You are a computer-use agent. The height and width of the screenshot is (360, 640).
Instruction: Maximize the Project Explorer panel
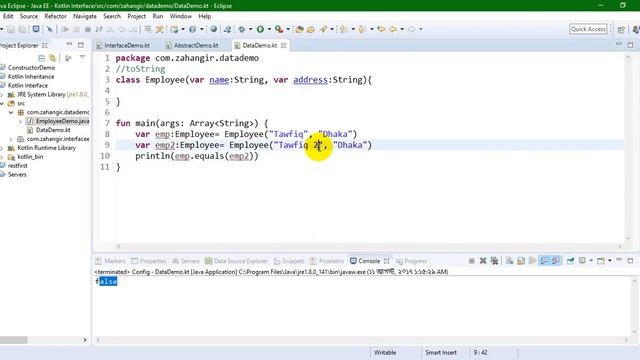[x=81, y=45]
